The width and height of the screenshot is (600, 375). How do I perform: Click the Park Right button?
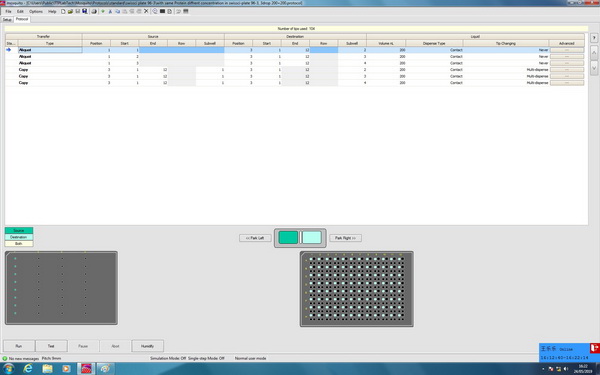click(345, 238)
